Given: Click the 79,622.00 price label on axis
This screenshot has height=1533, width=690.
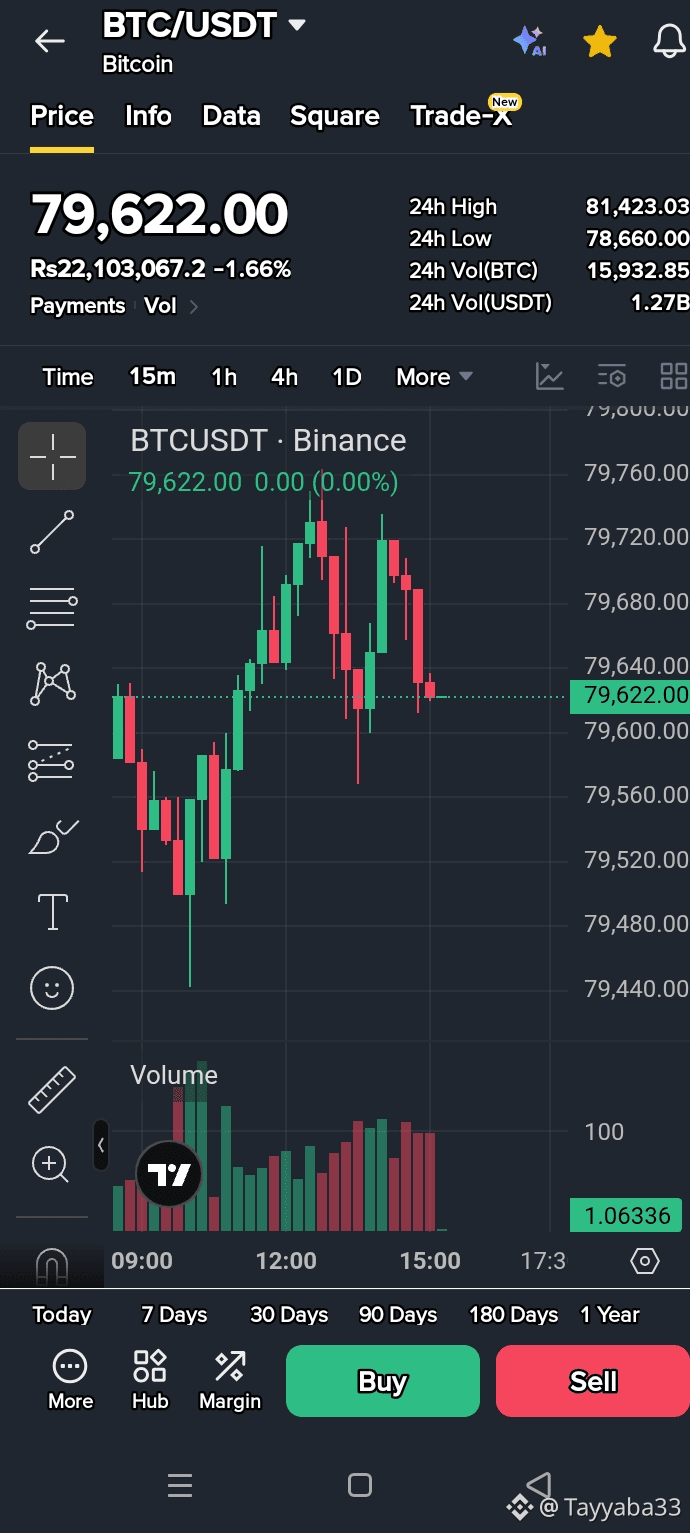Looking at the screenshot, I should tap(629, 695).
